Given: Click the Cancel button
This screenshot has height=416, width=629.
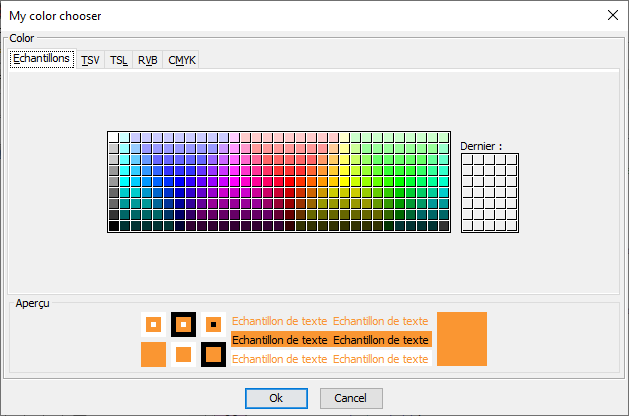Looking at the screenshot, I should (351, 398).
